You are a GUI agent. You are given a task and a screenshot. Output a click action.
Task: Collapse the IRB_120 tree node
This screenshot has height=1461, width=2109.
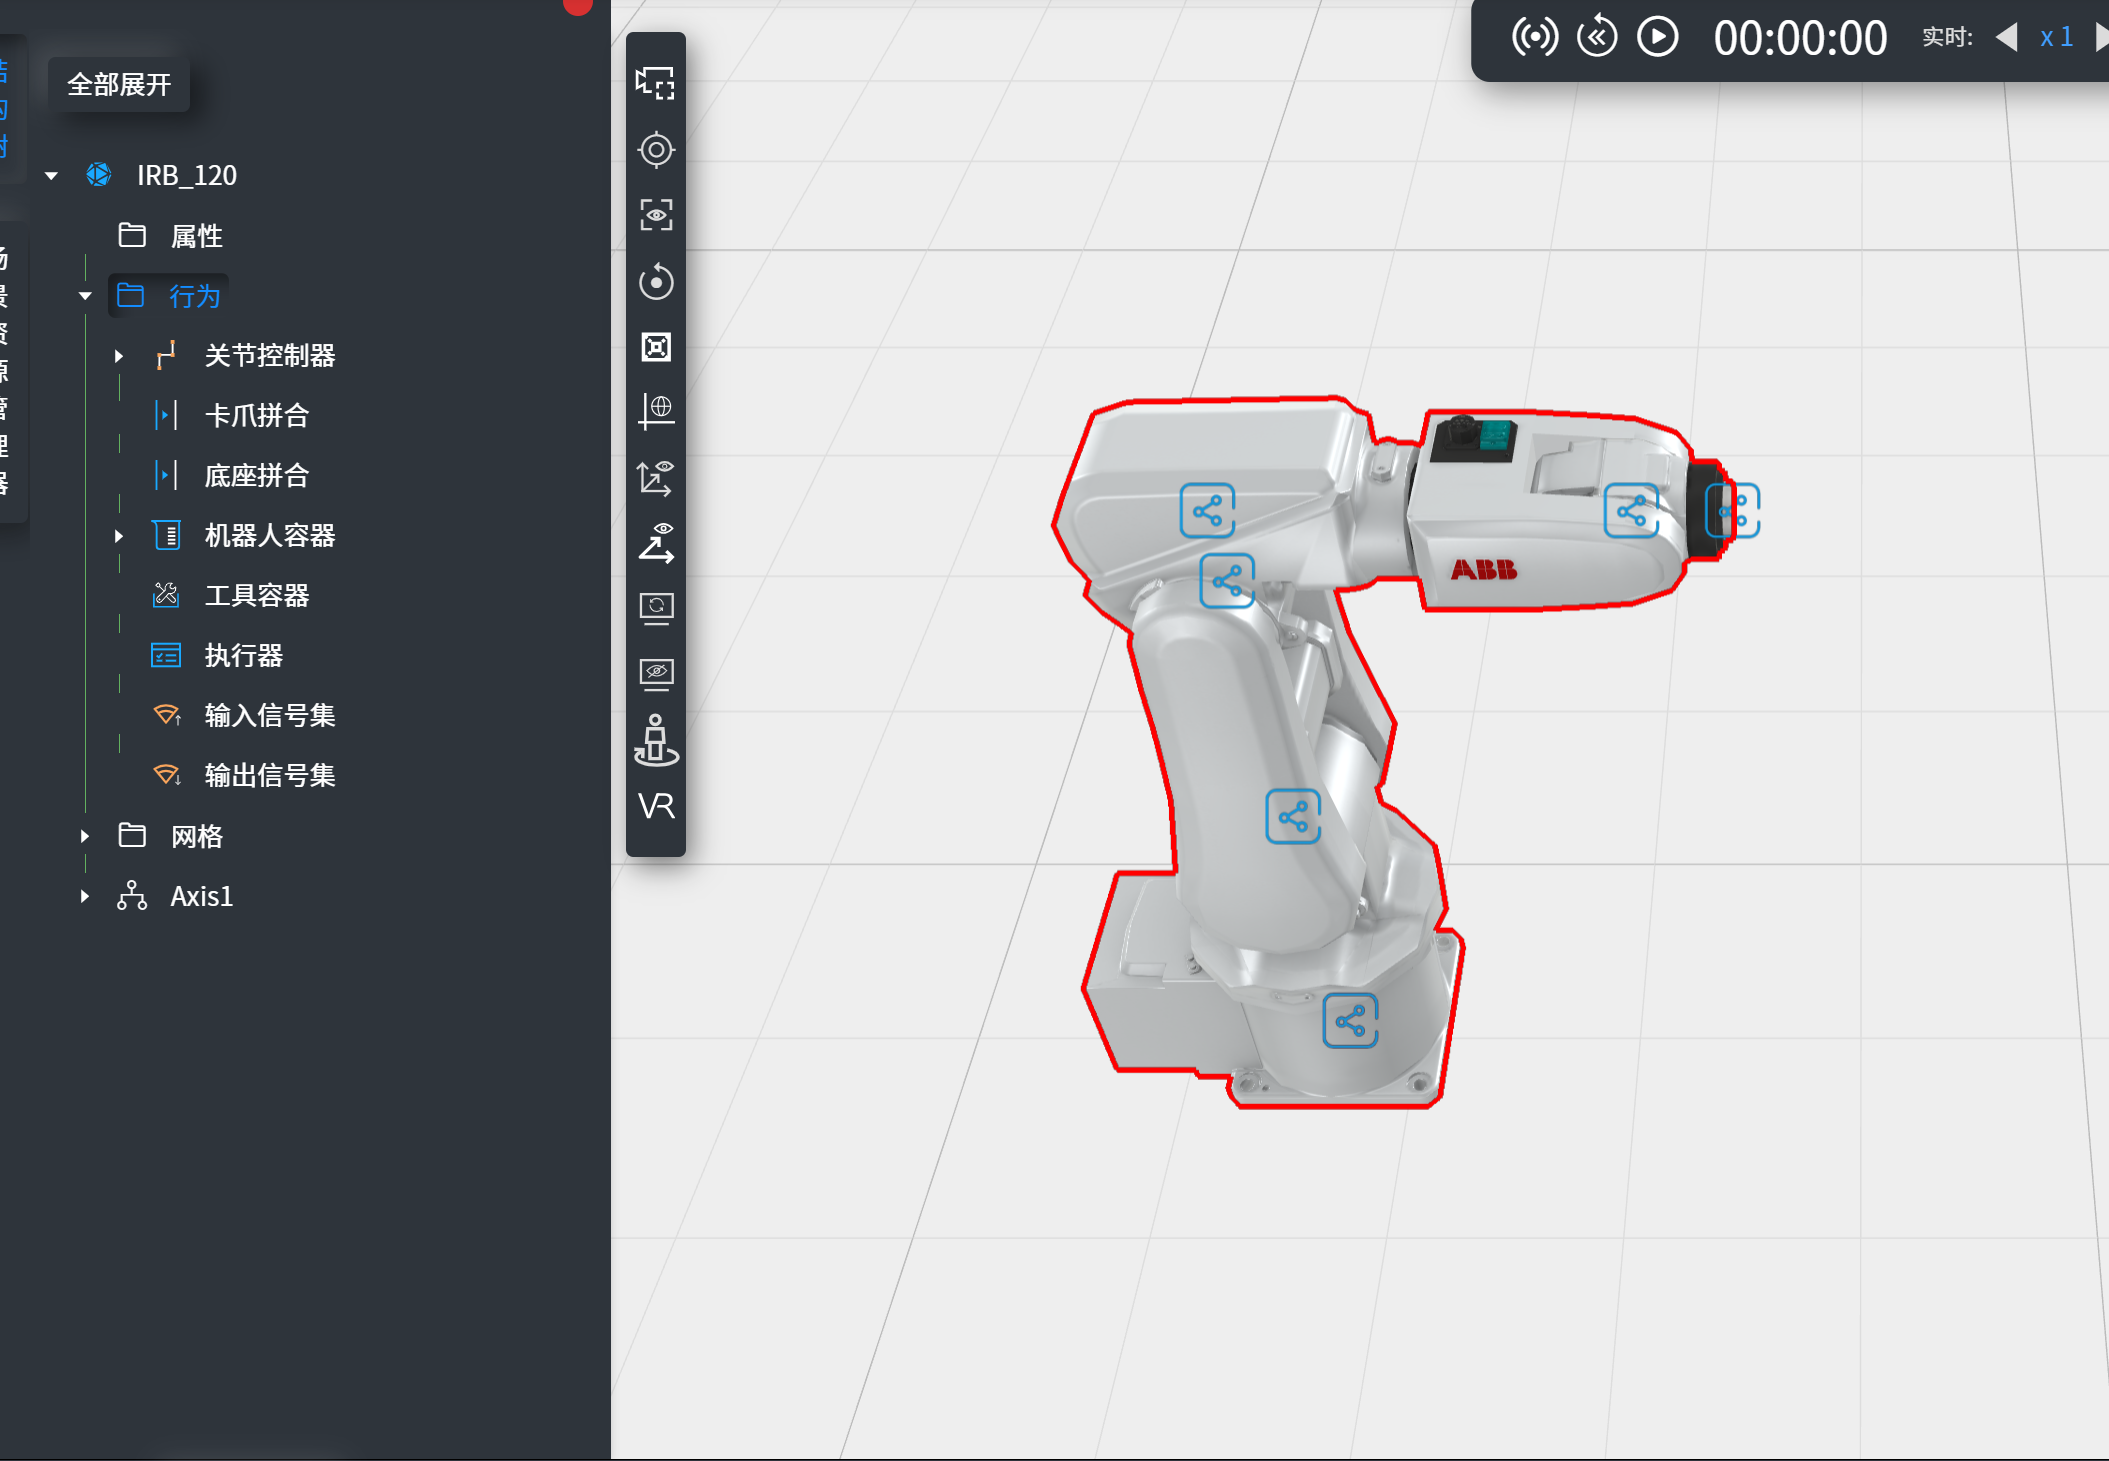(x=51, y=176)
